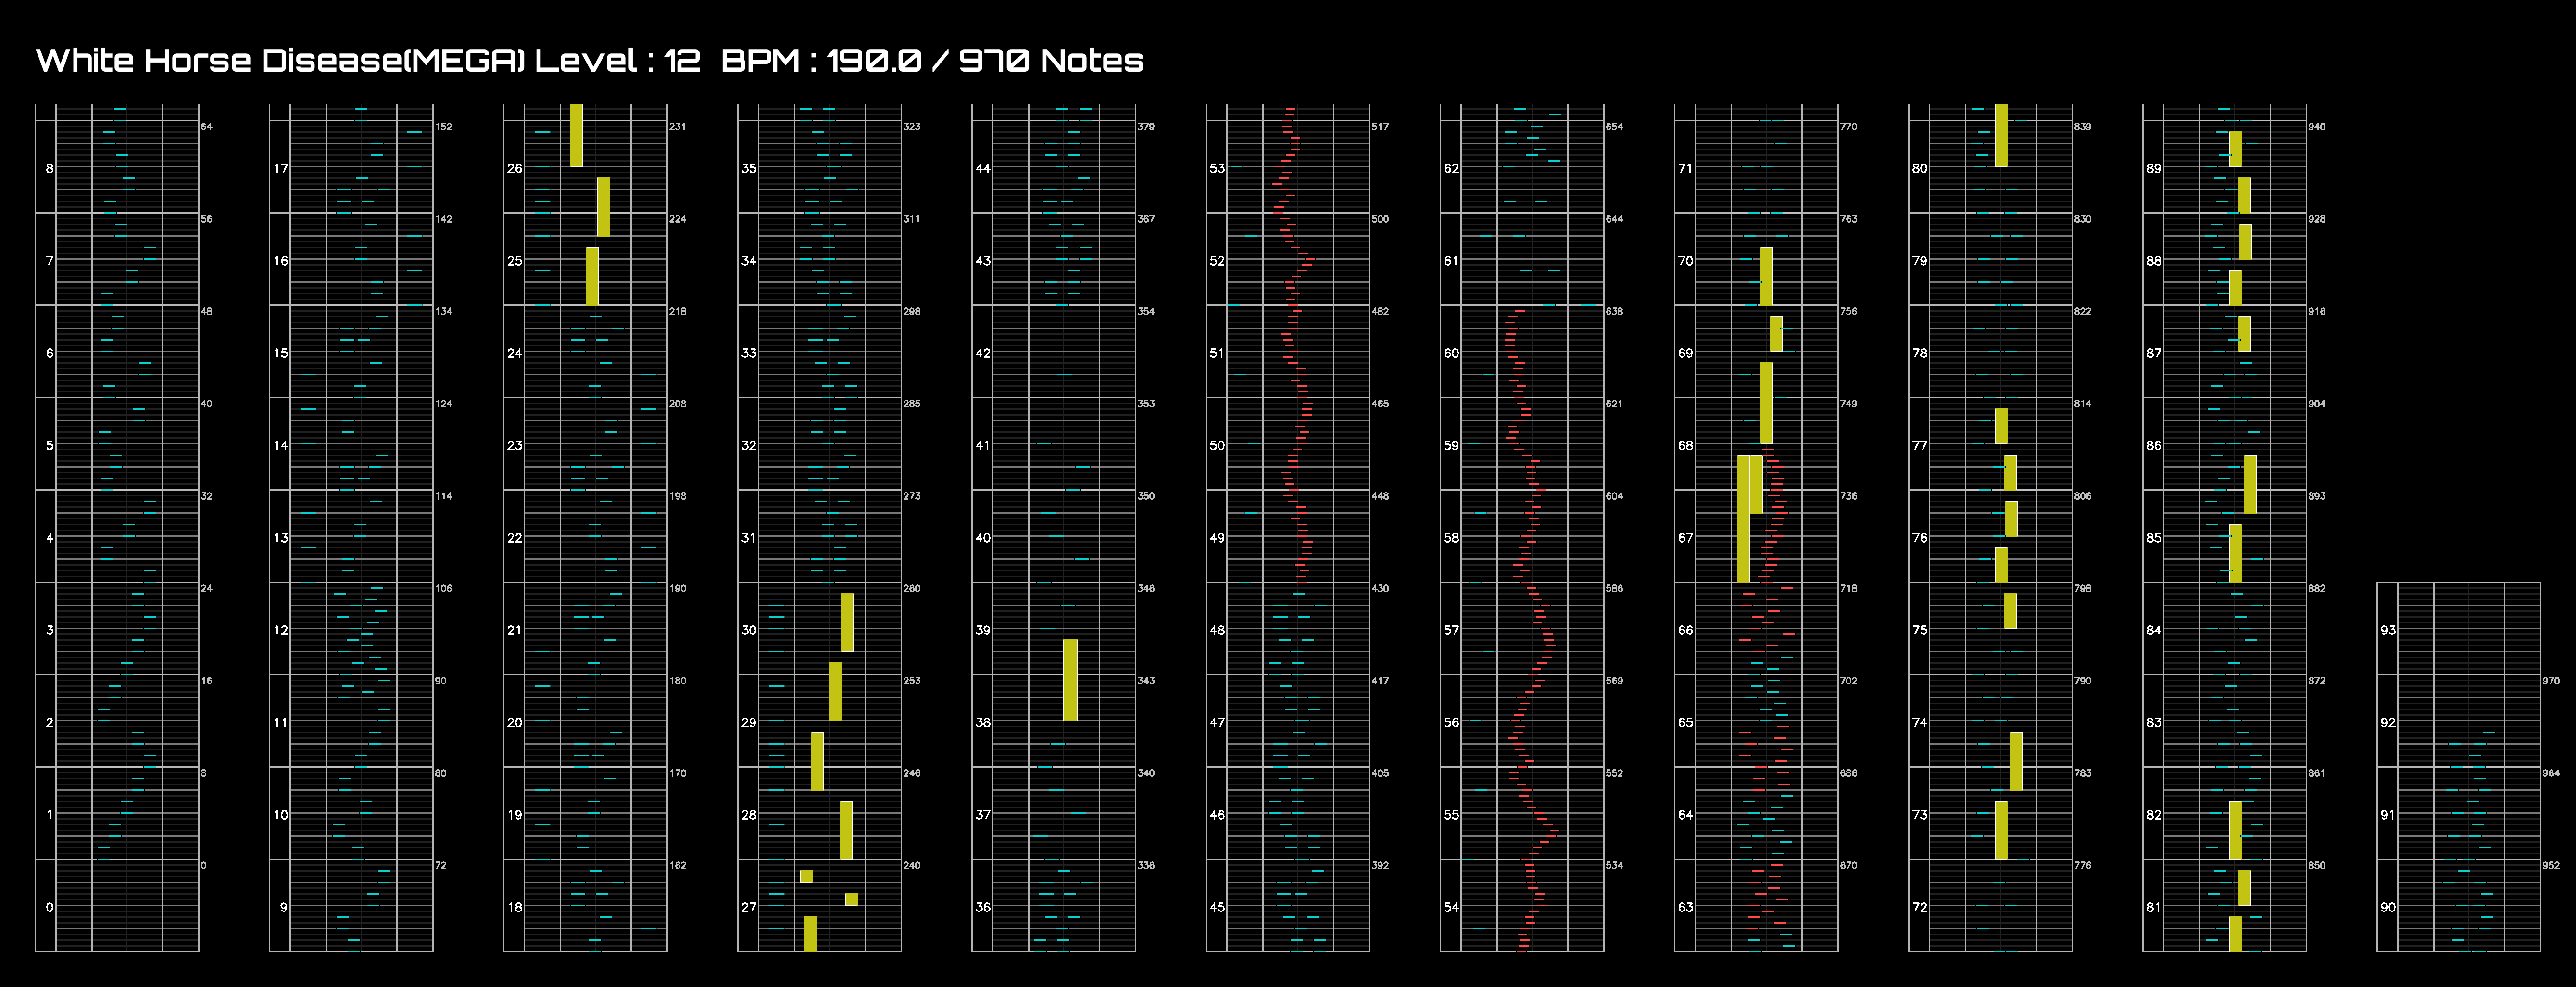The width and height of the screenshot is (2576, 987).
Task: Select measure label 44
Action: point(983,168)
